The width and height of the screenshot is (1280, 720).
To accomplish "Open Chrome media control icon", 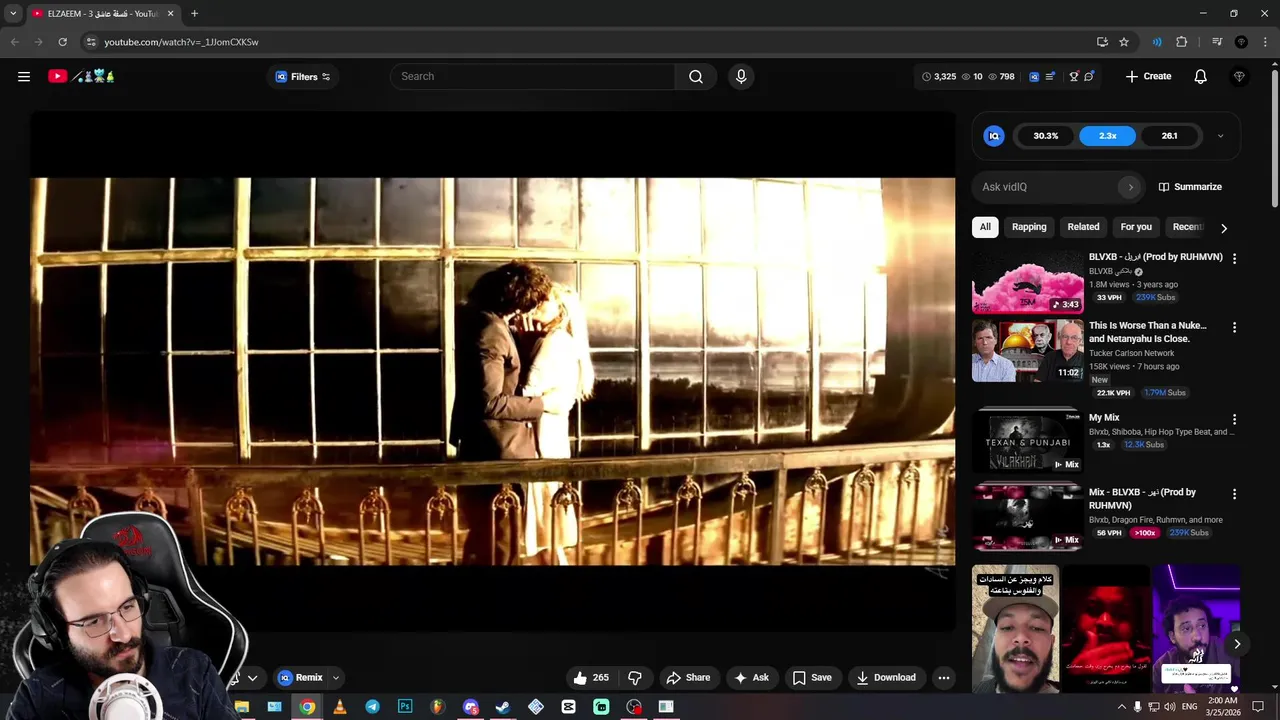I will pos(1217,42).
